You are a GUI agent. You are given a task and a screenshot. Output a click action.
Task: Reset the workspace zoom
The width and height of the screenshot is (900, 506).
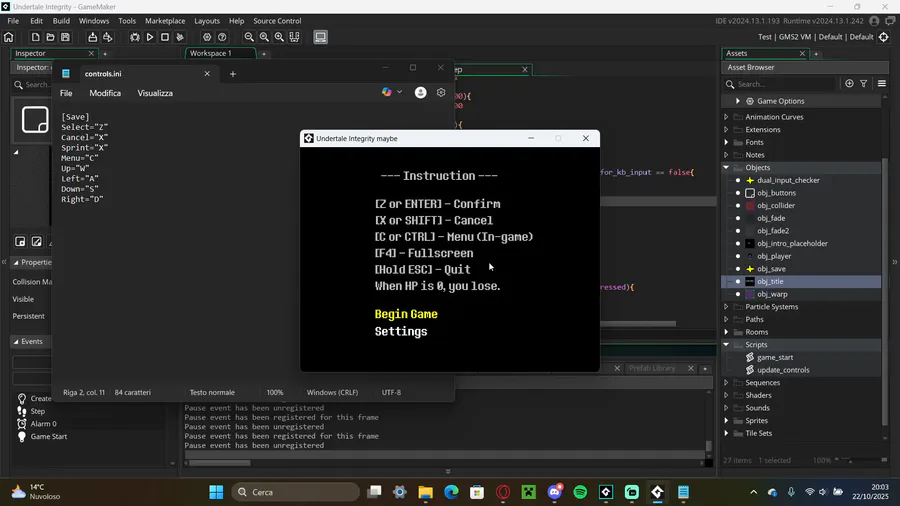[264, 37]
